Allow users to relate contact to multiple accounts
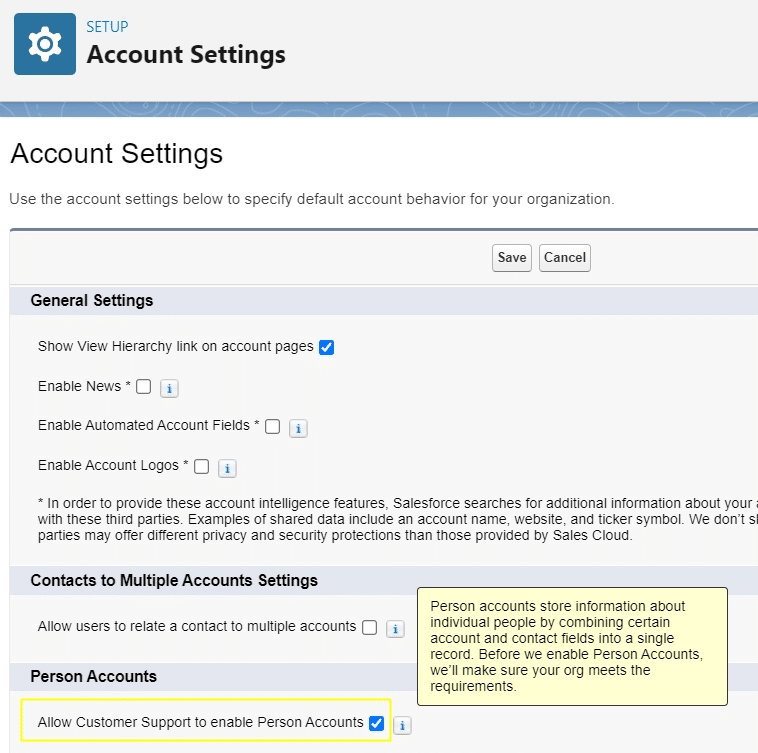758x753 pixels. click(370, 628)
